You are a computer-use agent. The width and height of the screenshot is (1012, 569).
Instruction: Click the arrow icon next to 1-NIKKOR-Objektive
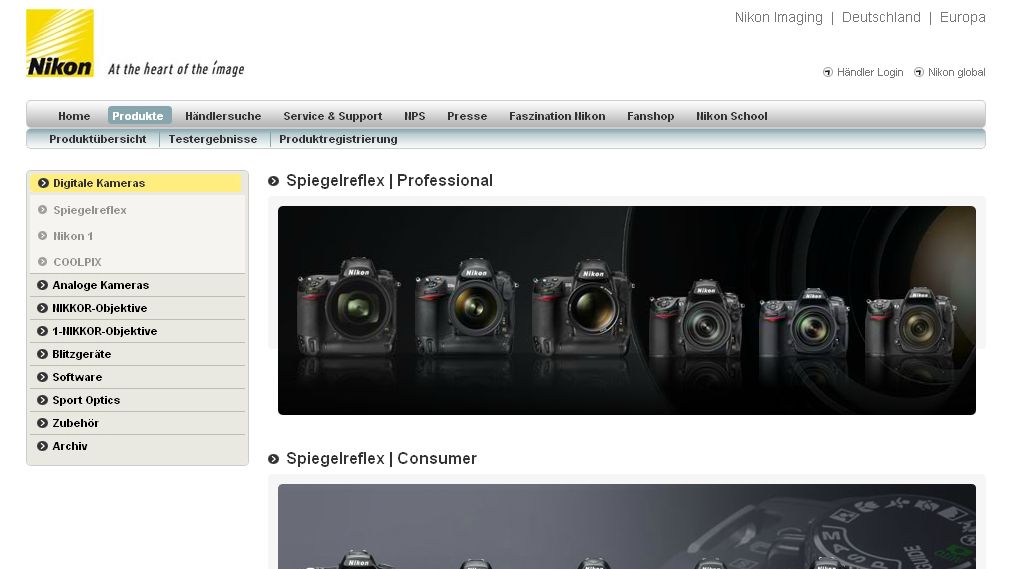43,331
